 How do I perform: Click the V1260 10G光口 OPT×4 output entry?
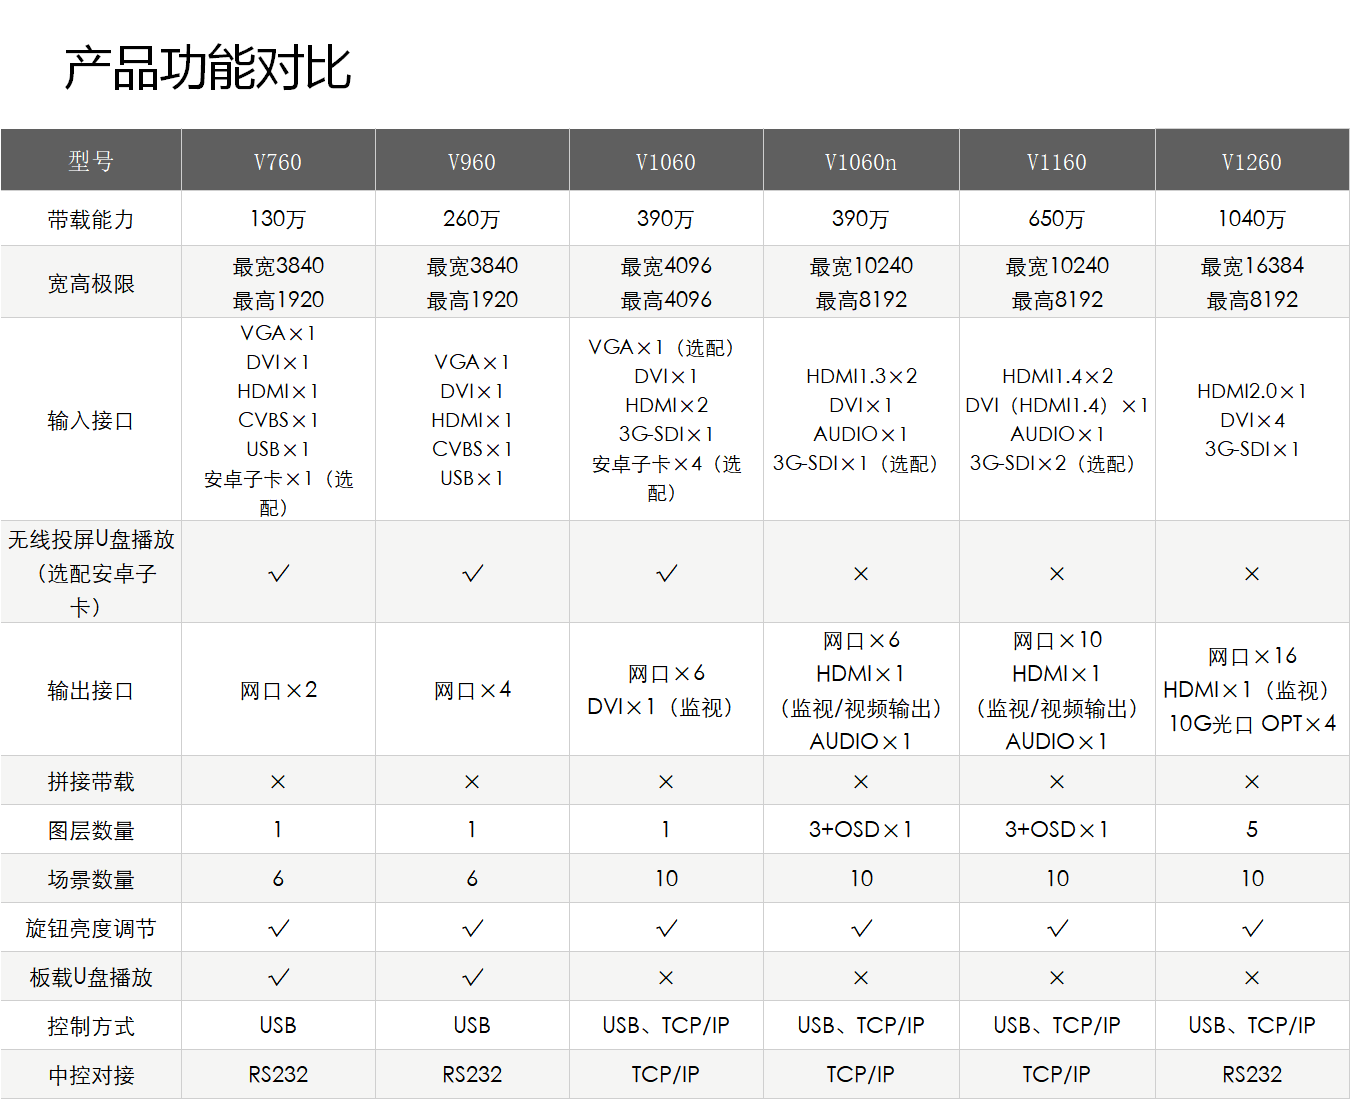click(1251, 723)
